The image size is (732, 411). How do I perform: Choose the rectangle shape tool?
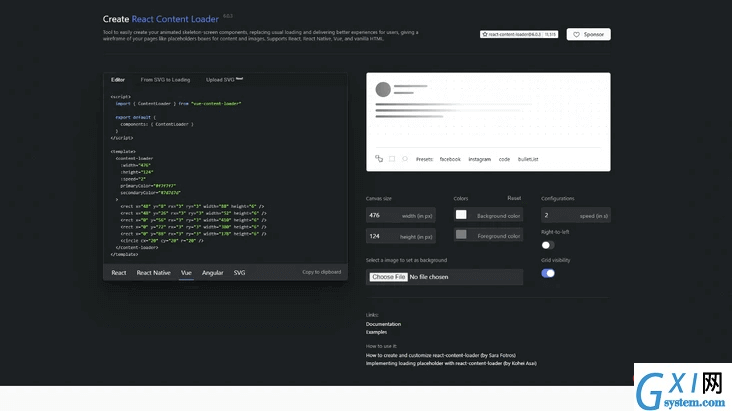tap(392, 159)
